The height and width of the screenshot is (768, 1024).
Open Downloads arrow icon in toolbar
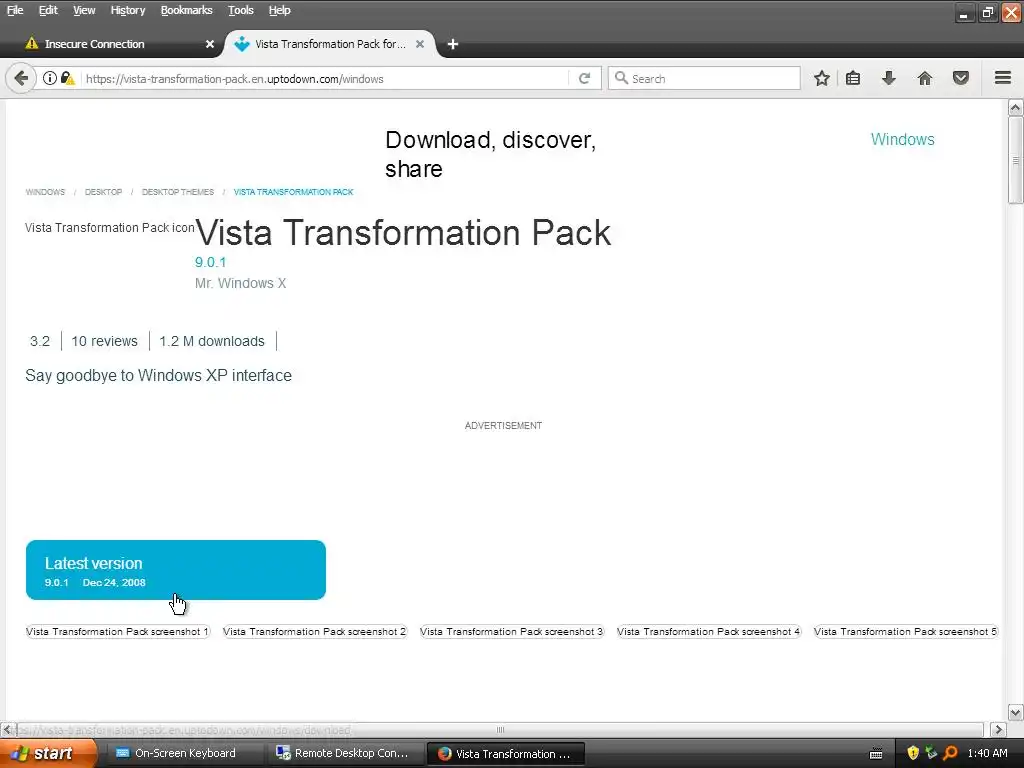coord(888,78)
